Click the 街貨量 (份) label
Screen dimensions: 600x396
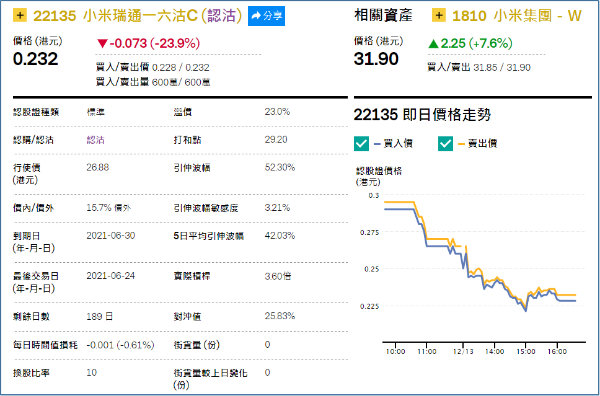click(196, 345)
